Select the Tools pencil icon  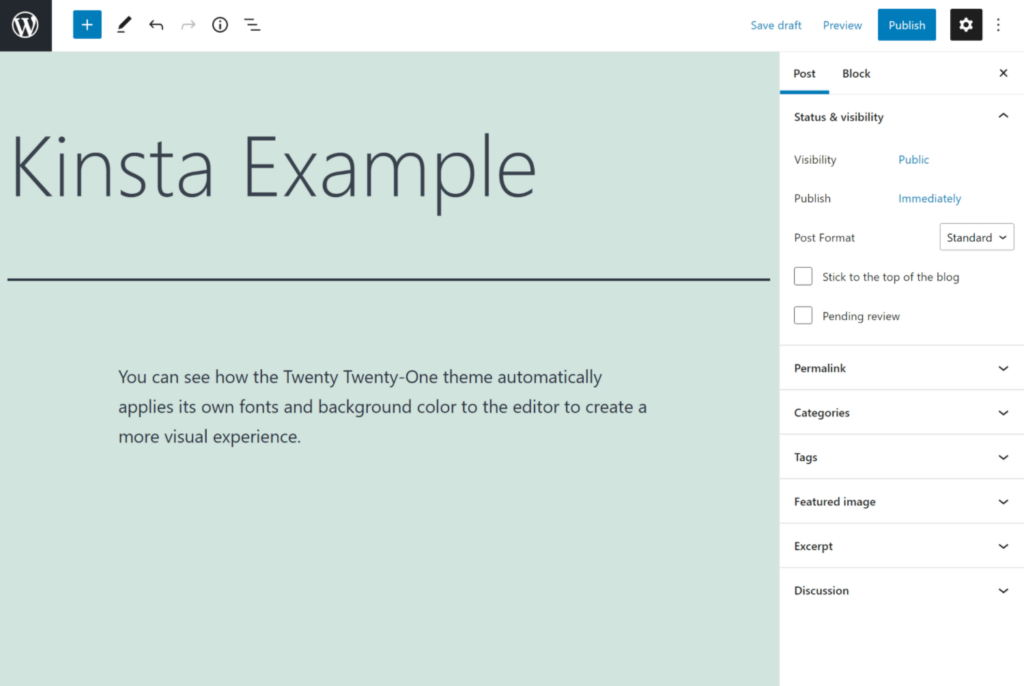124,24
